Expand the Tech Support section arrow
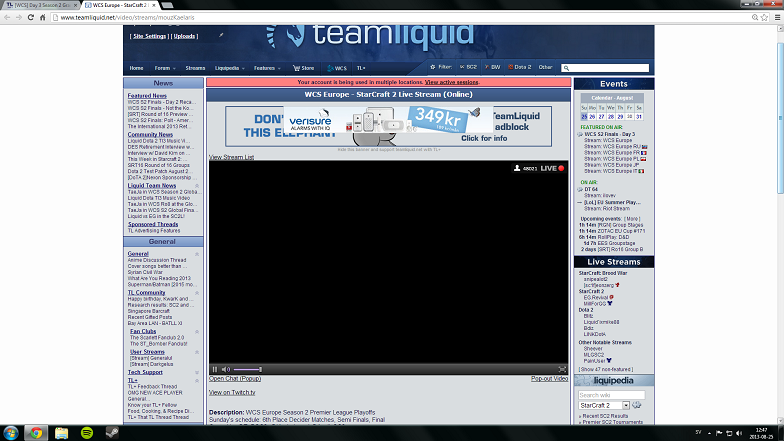Screen dimensions: 784x441 click(x=197, y=372)
